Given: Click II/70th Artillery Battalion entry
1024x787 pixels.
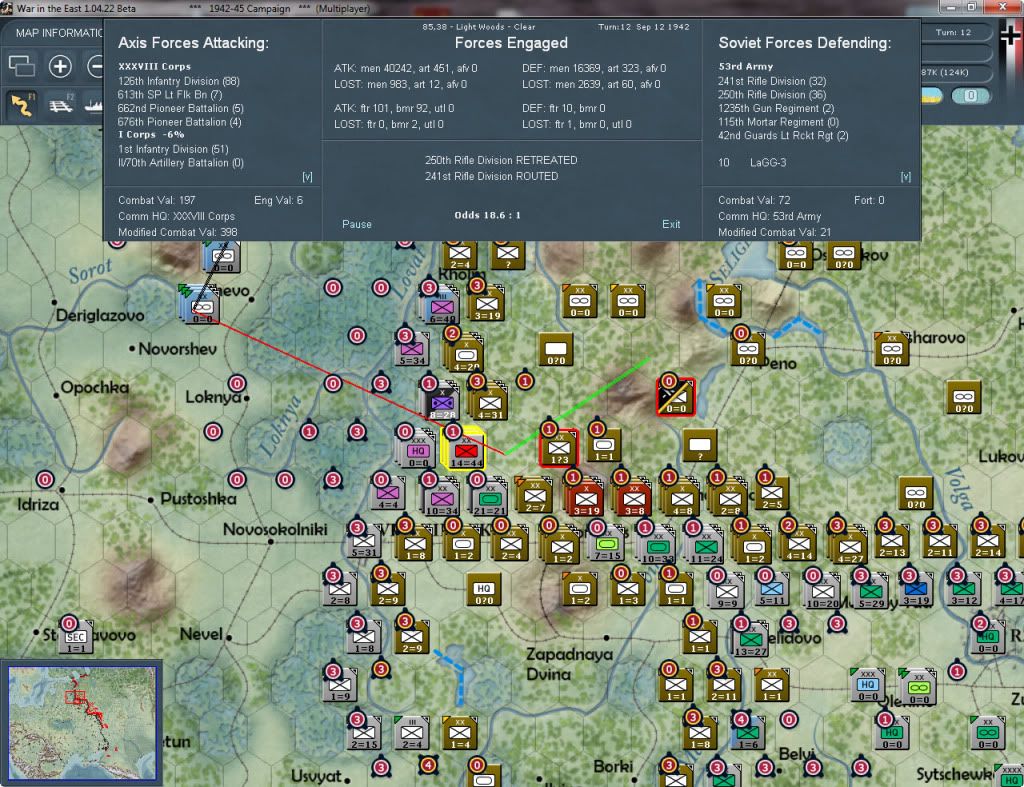Looking at the screenshot, I should tap(180, 163).
